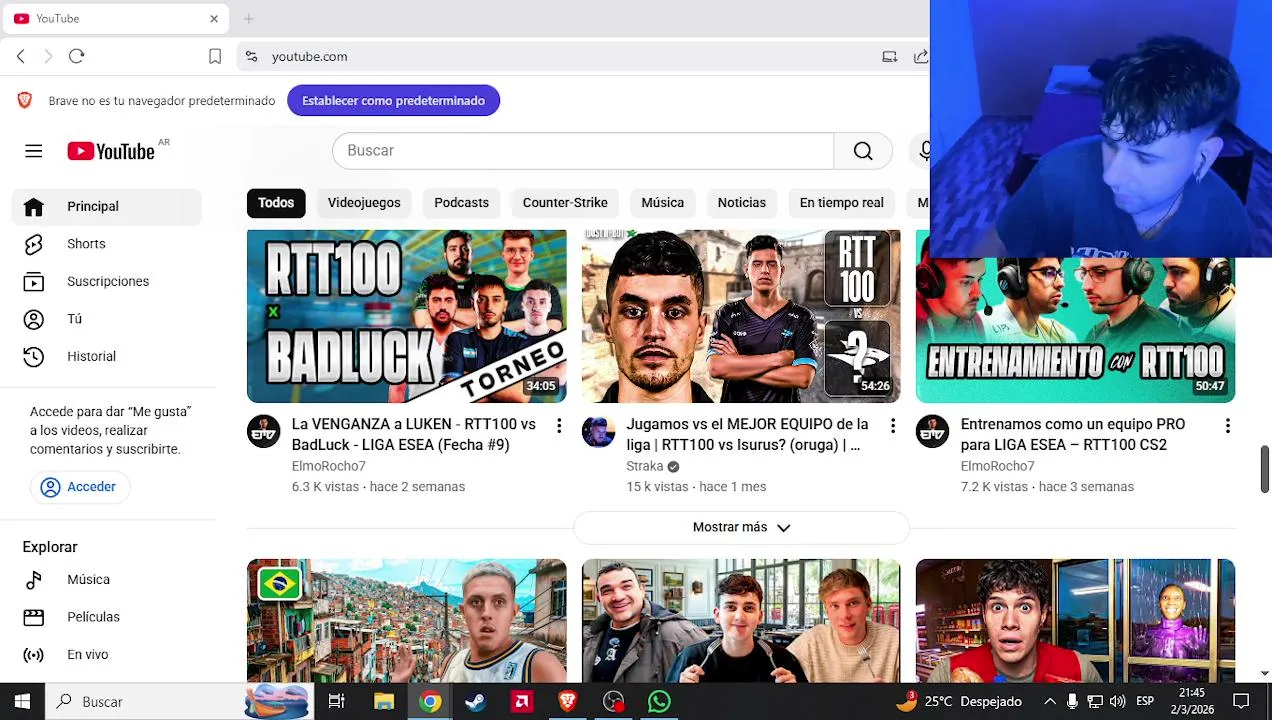Open RTT100 BADLUCK thumbnail
Screen dimensions: 1272x720
coord(406,317)
